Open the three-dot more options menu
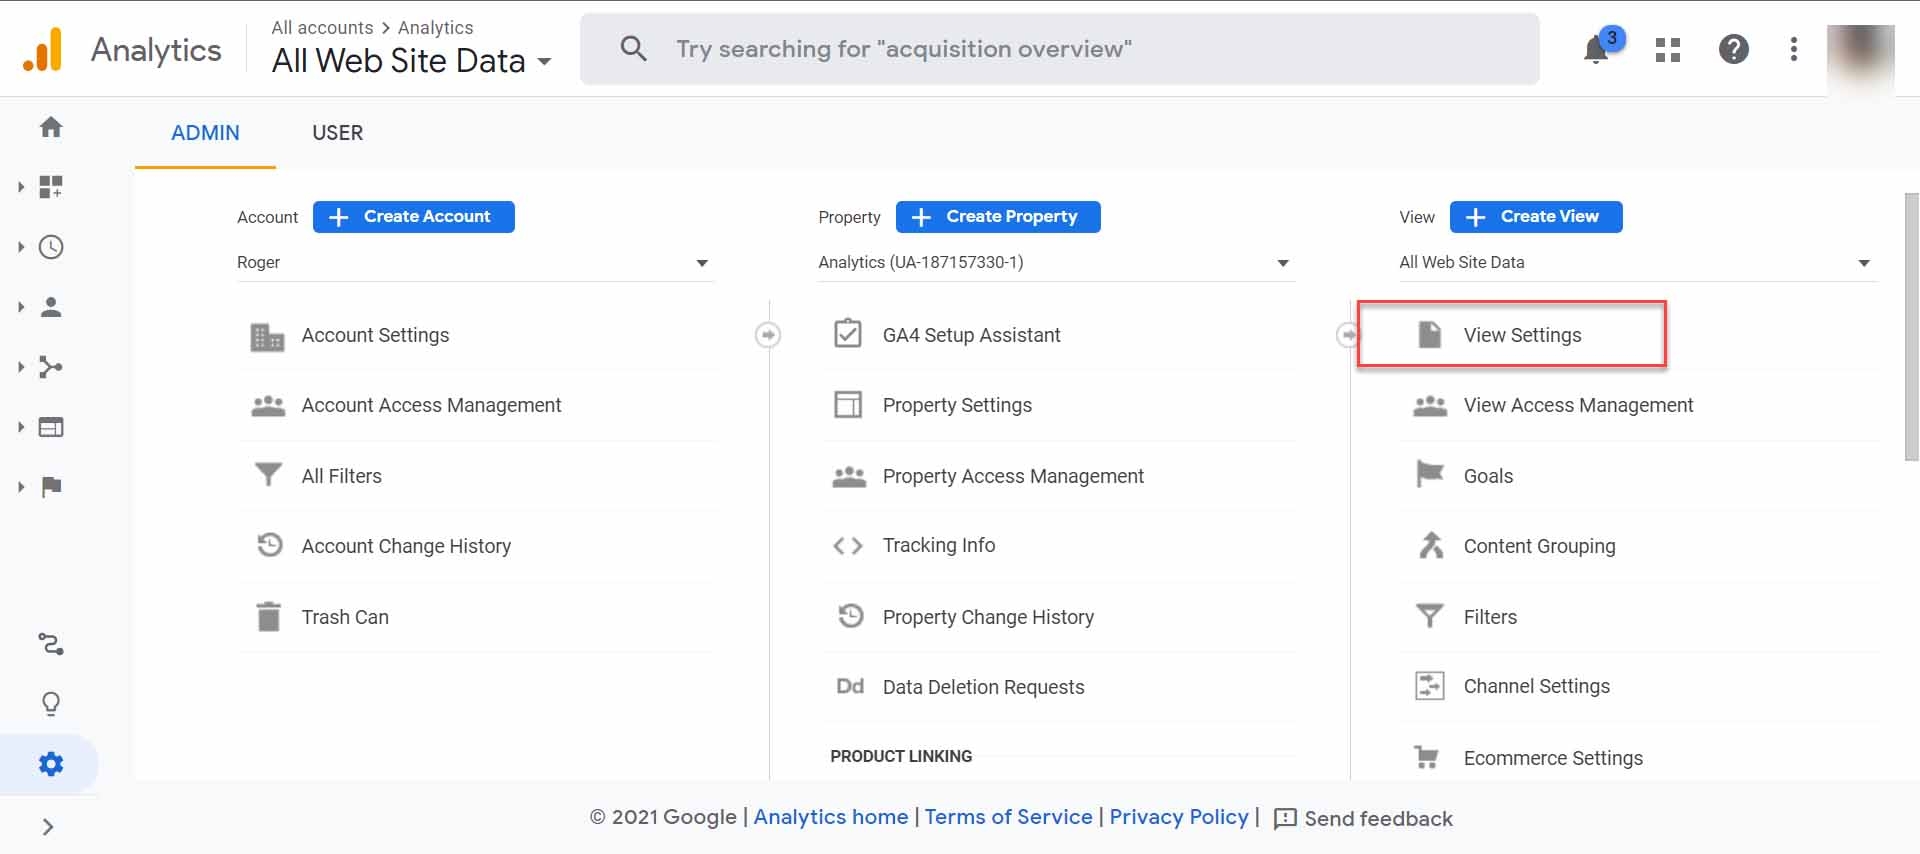1920x854 pixels. (1794, 49)
